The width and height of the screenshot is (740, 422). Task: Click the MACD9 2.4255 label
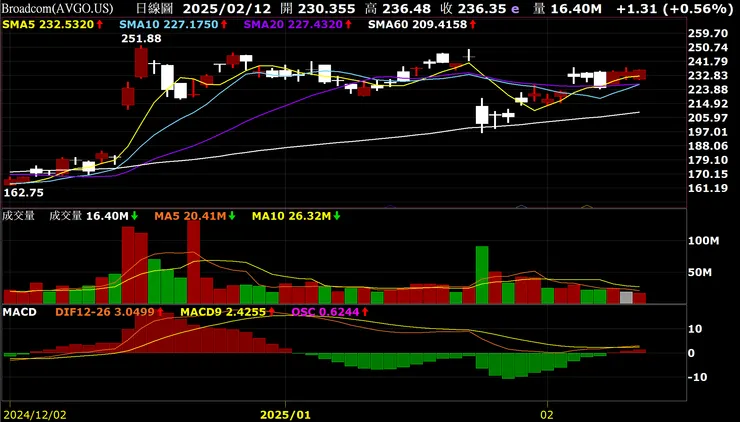pos(223,312)
